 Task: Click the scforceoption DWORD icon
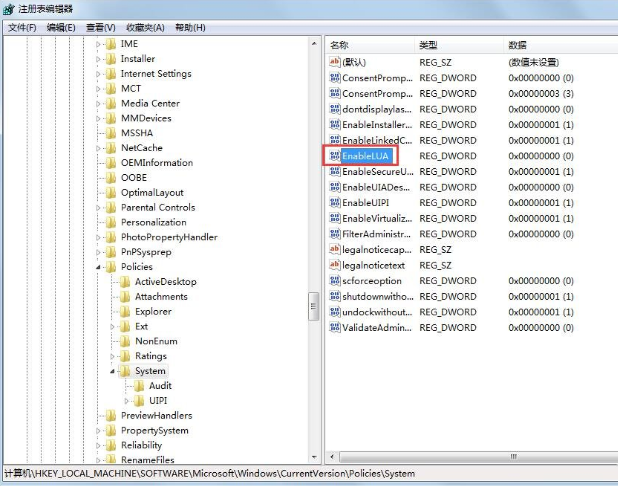[335, 281]
